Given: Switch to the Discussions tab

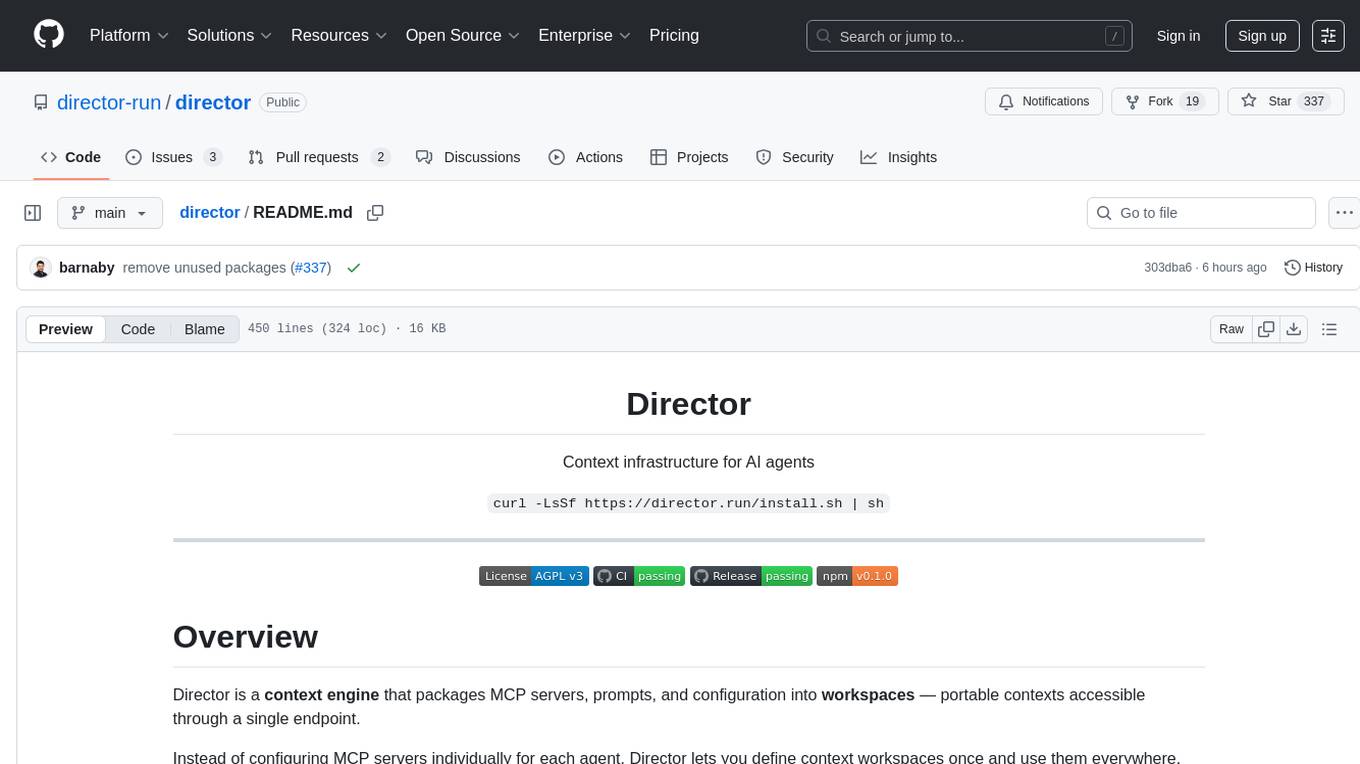Looking at the screenshot, I should click(x=468, y=157).
